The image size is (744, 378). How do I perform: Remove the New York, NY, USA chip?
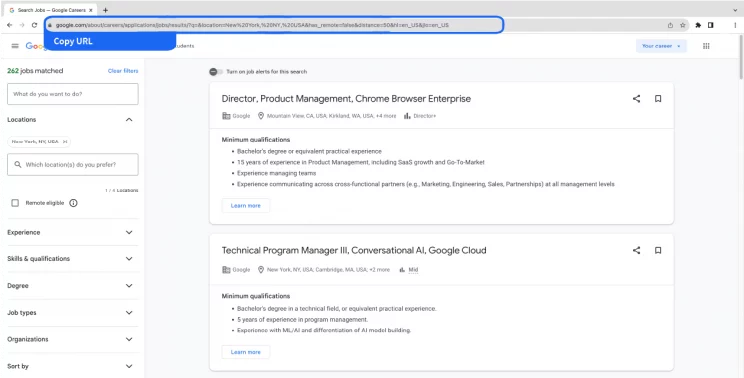[x=65, y=141]
